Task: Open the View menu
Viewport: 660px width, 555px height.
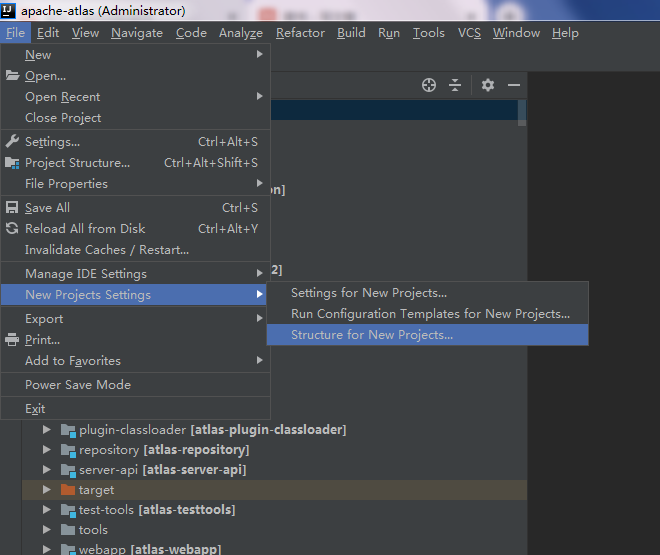Action: click(x=85, y=33)
